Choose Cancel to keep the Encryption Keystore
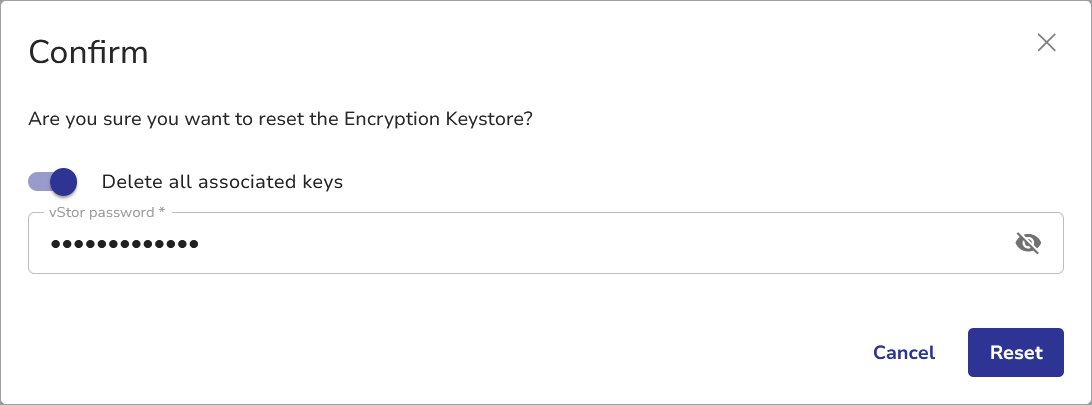1092x405 pixels. click(903, 353)
